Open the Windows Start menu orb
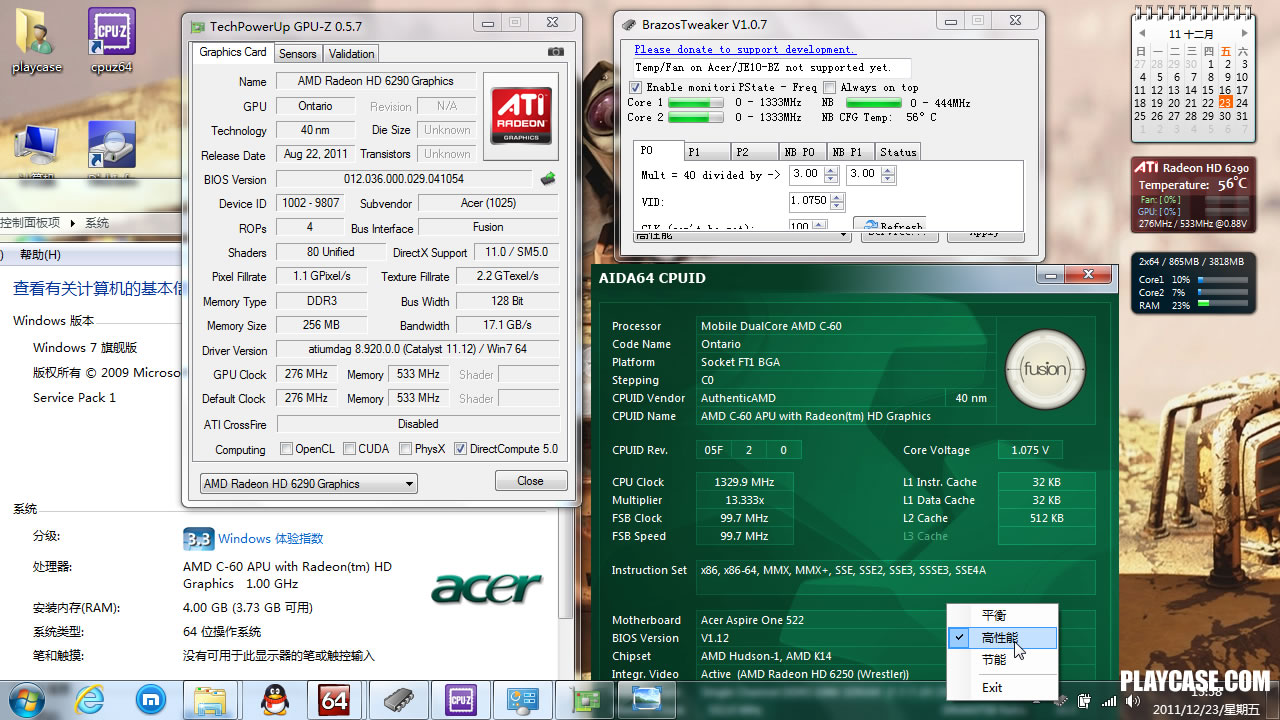This screenshot has width=1280, height=720. 27,699
